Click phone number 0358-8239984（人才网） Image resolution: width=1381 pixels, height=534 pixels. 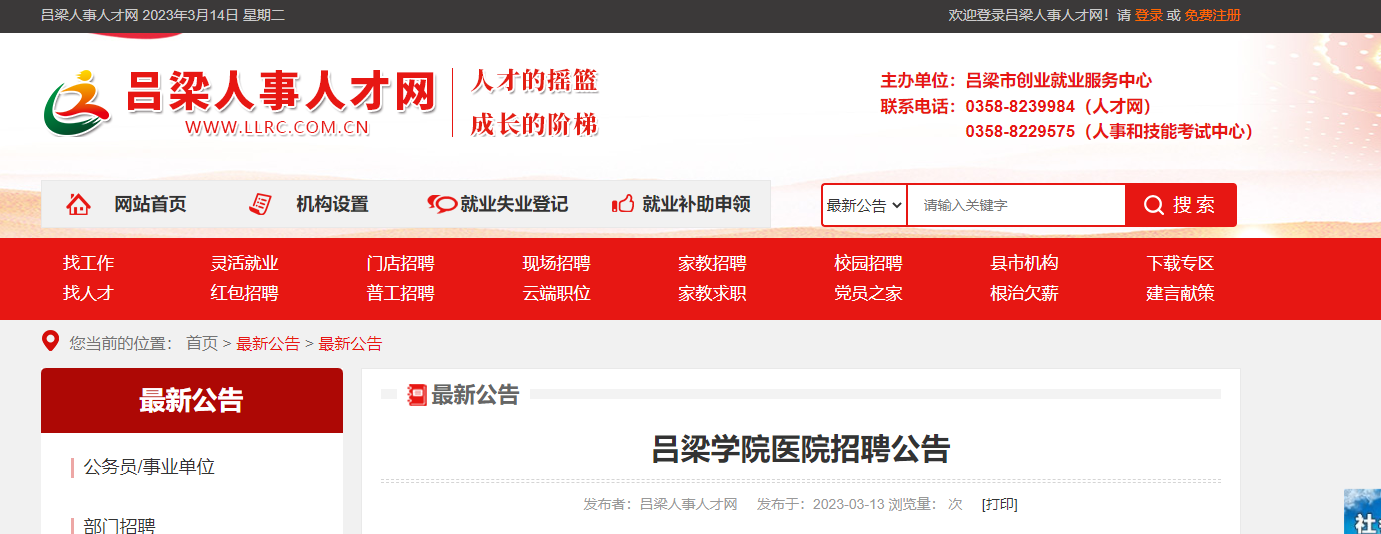pos(1061,106)
